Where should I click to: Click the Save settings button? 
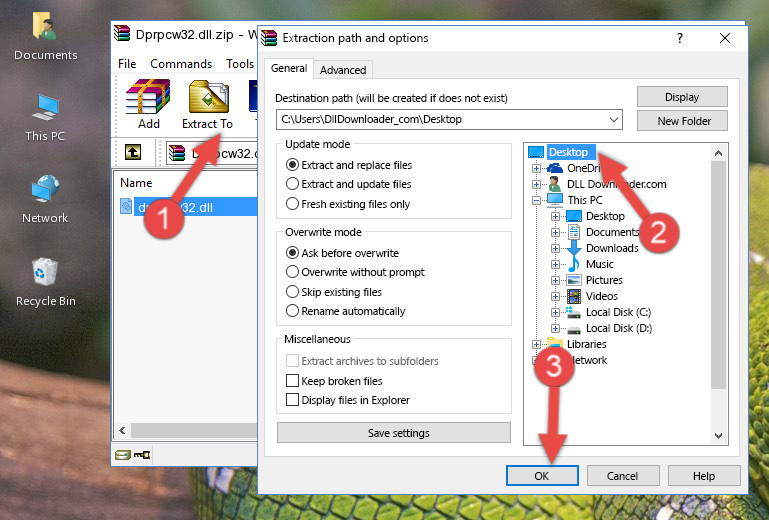tap(394, 433)
